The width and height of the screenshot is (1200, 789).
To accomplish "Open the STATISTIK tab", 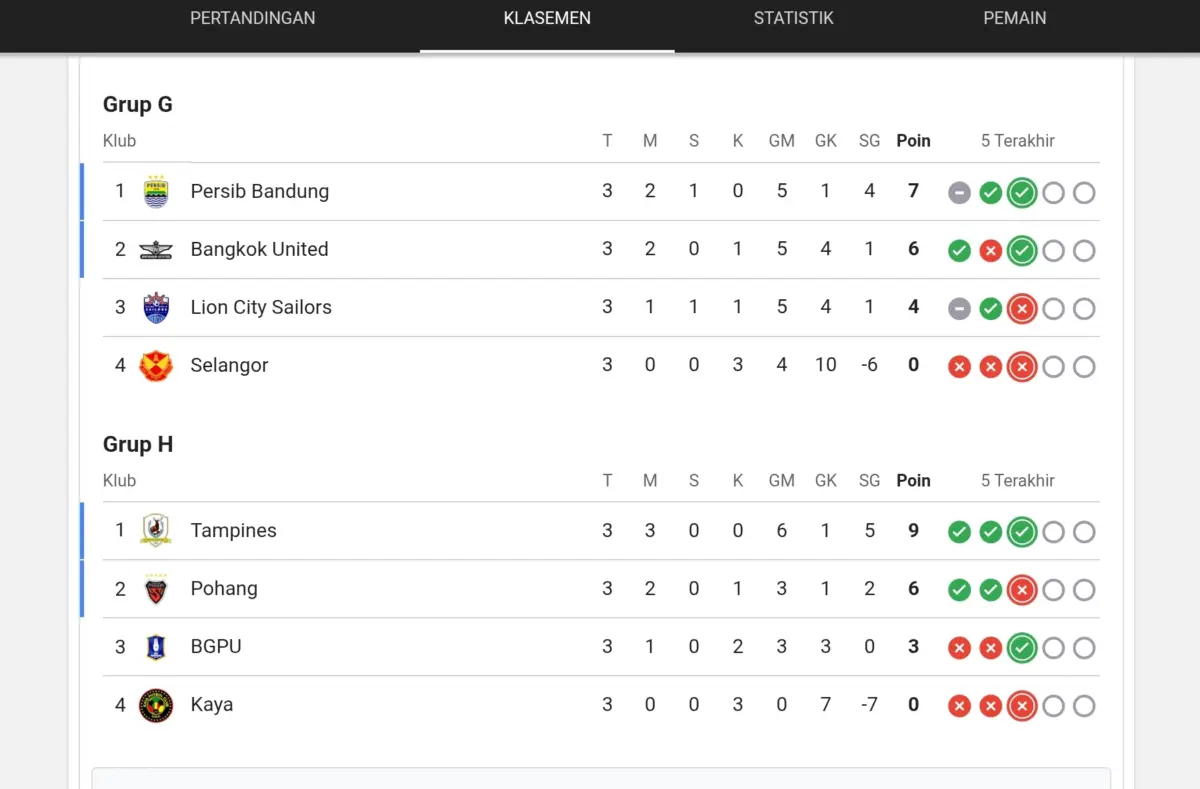I will [793, 18].
